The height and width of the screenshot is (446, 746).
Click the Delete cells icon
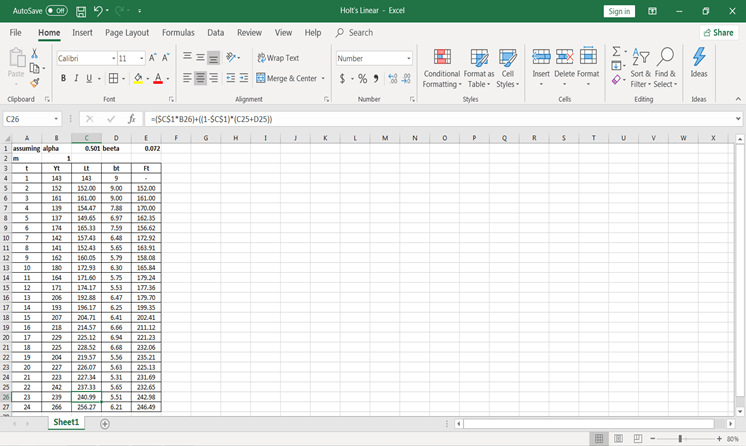pos(564,57)
